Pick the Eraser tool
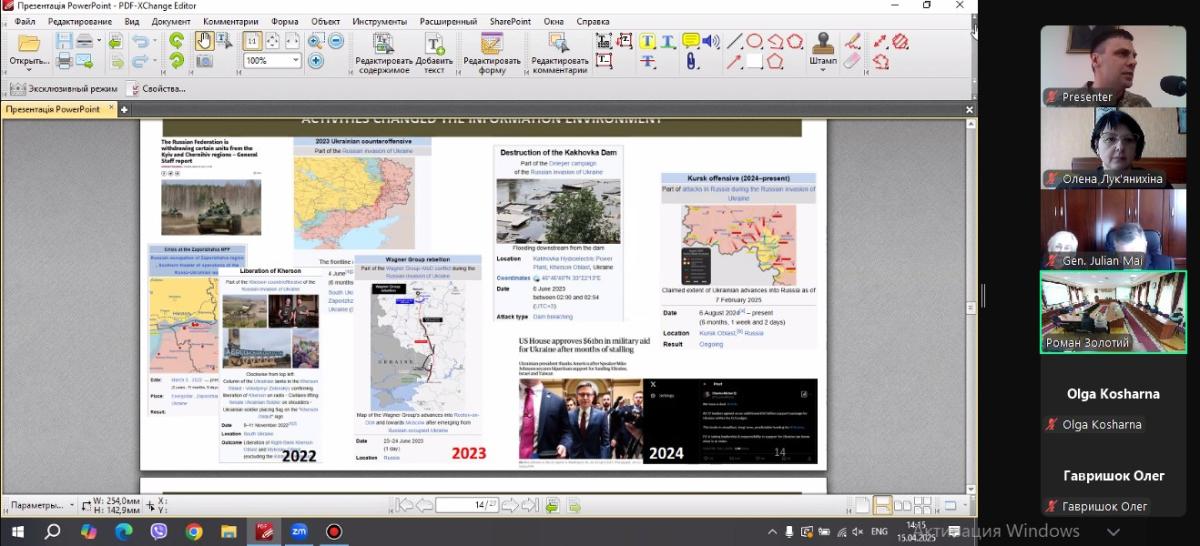This screenshot has width=1200, height=546. click(852, 61)
